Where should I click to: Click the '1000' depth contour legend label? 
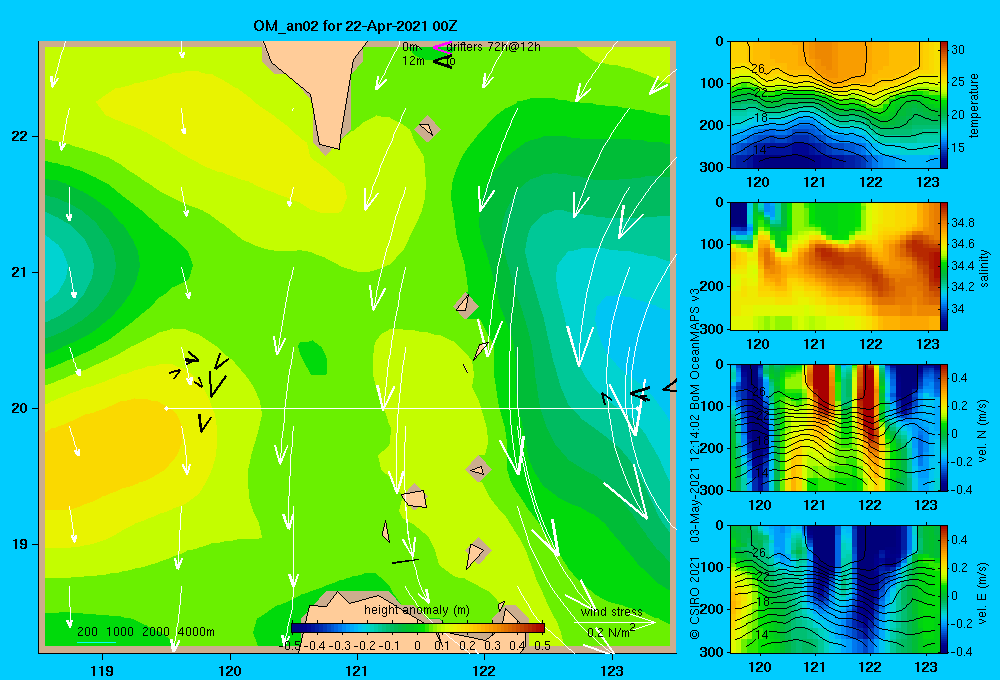[x=120, y=632]
